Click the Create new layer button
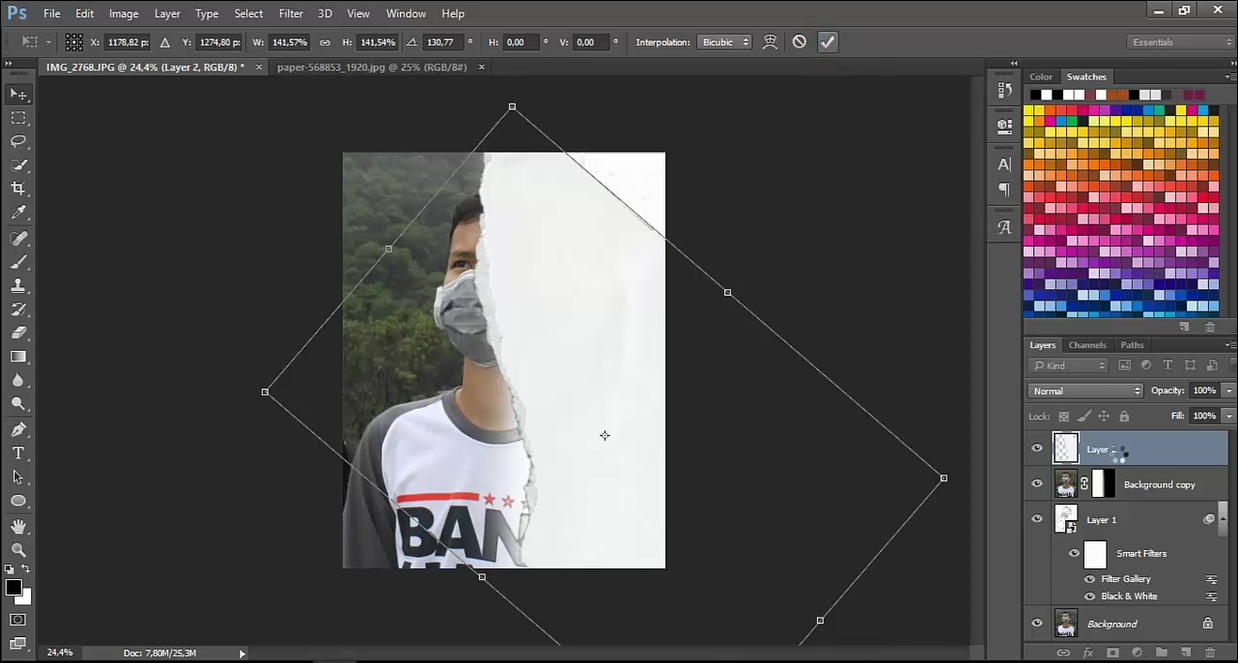 point(1185,653)
